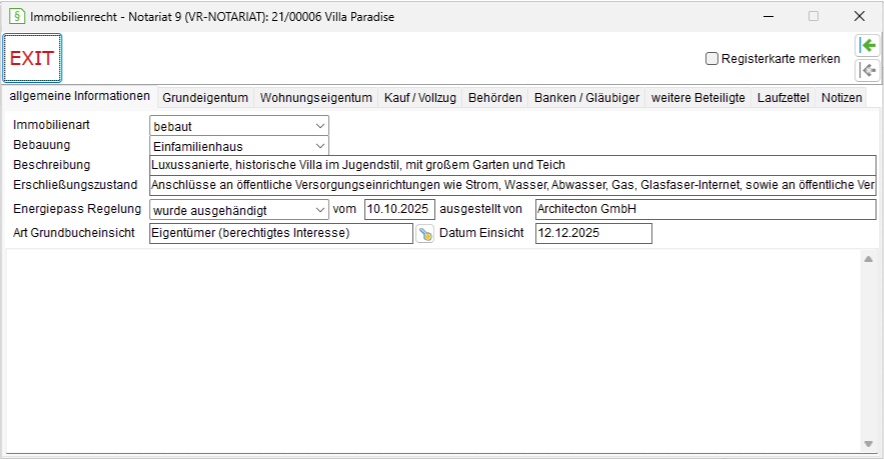The image size is (884, 459).
Task: Minimize the Immobilienrecht window
Action: pyautogui.click(x=768, y=16)
